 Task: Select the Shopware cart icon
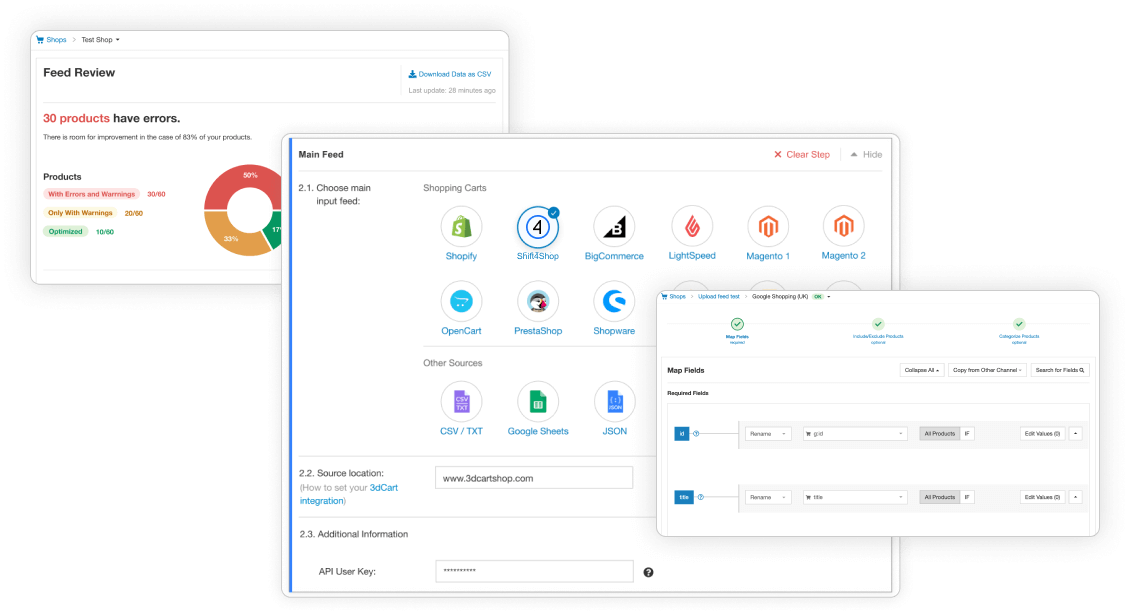pos(614,301)
